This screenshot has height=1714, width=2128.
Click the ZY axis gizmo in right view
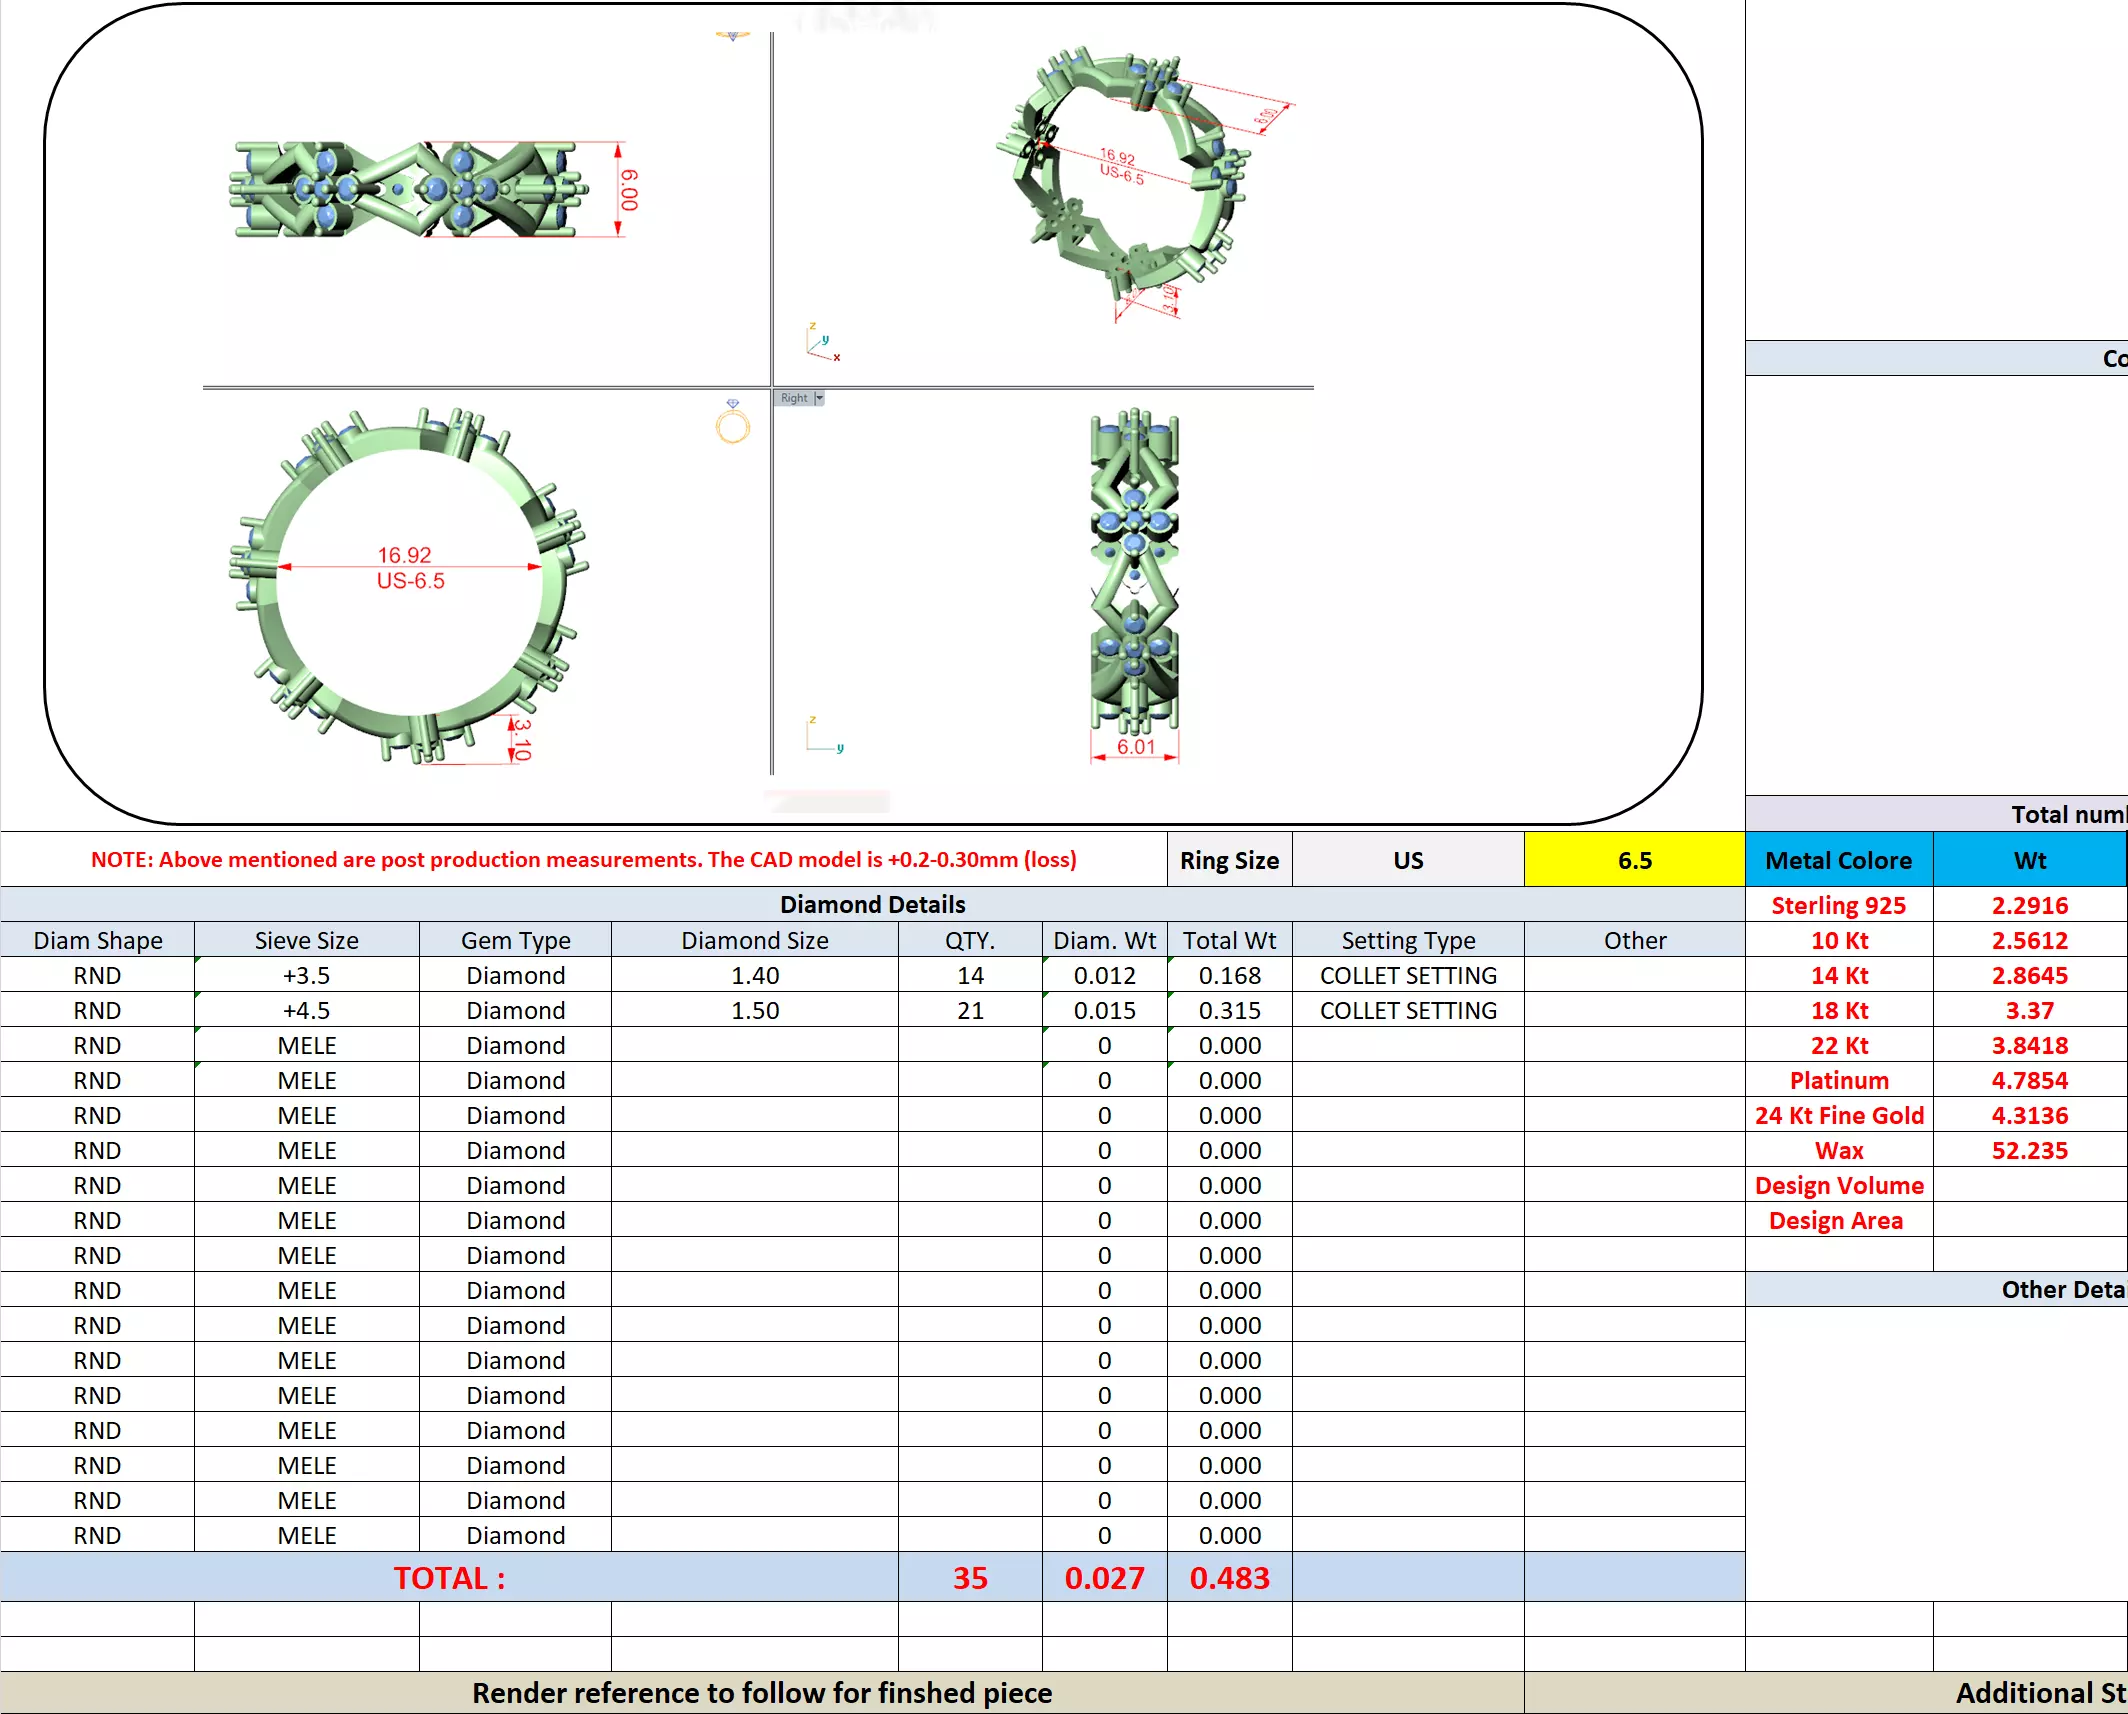coord(824,735)
